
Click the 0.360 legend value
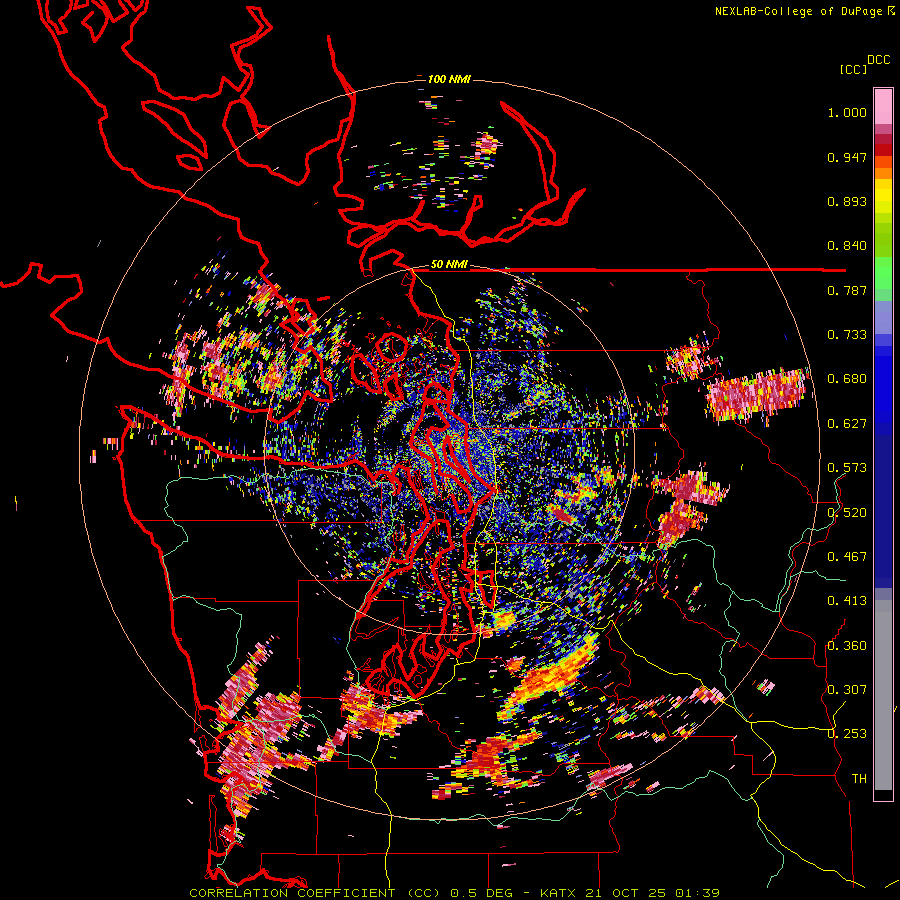pos(847,645)
